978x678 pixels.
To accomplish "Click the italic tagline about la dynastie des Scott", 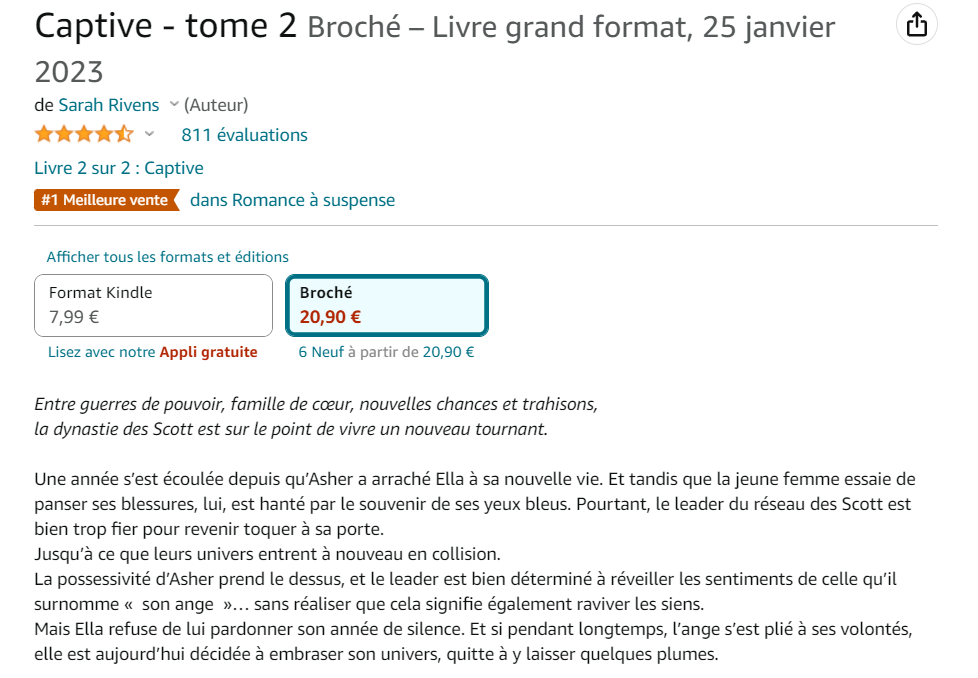I will [x=316, y=417].
